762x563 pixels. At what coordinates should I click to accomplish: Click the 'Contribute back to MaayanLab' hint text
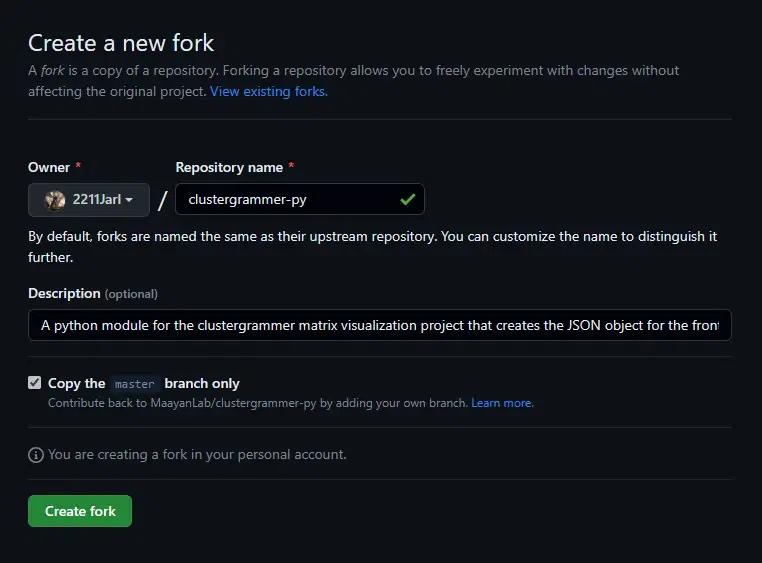[x=258, y=403]
